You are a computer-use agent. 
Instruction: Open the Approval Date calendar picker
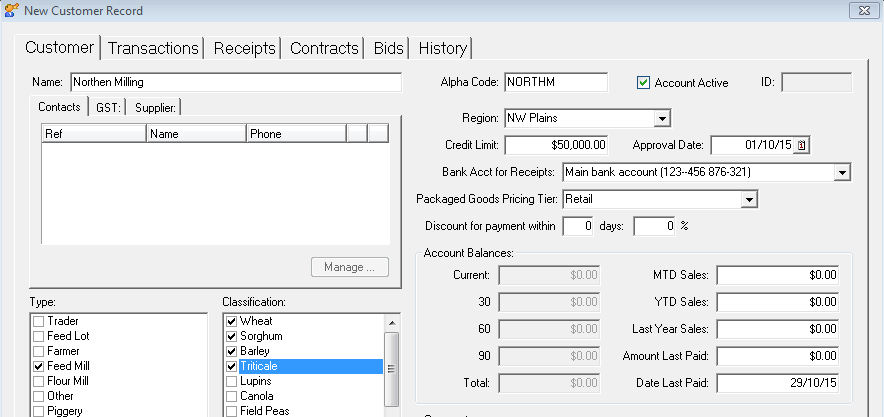click(x=801, y=146)
